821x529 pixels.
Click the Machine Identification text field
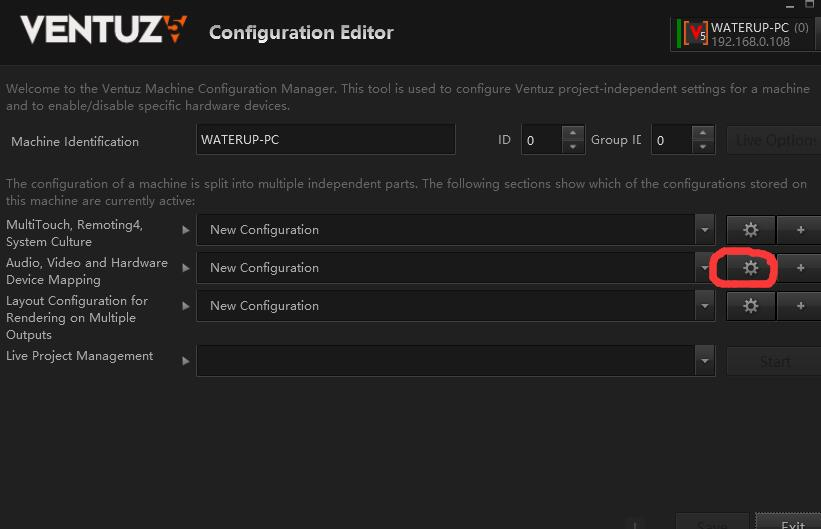[x=326, y=139]
